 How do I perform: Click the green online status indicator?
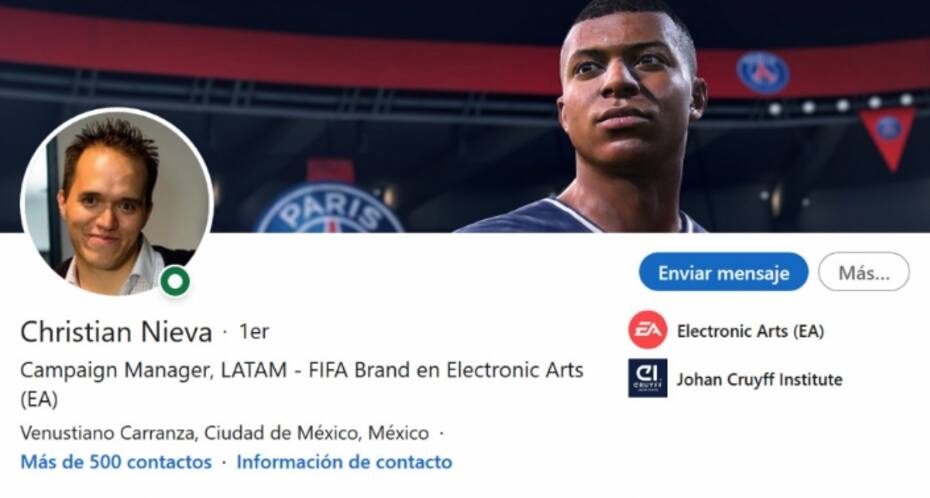(x=175, y=281)
